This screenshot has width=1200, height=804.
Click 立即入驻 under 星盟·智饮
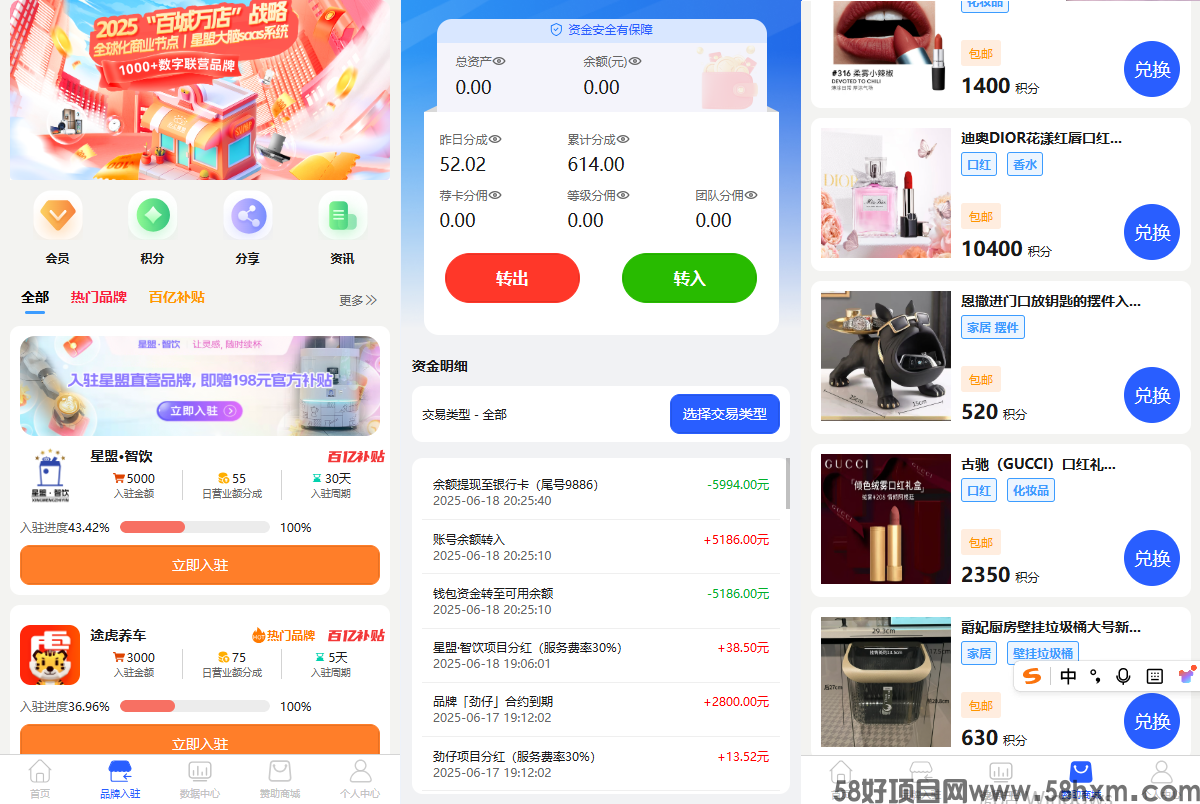[200, 565]
